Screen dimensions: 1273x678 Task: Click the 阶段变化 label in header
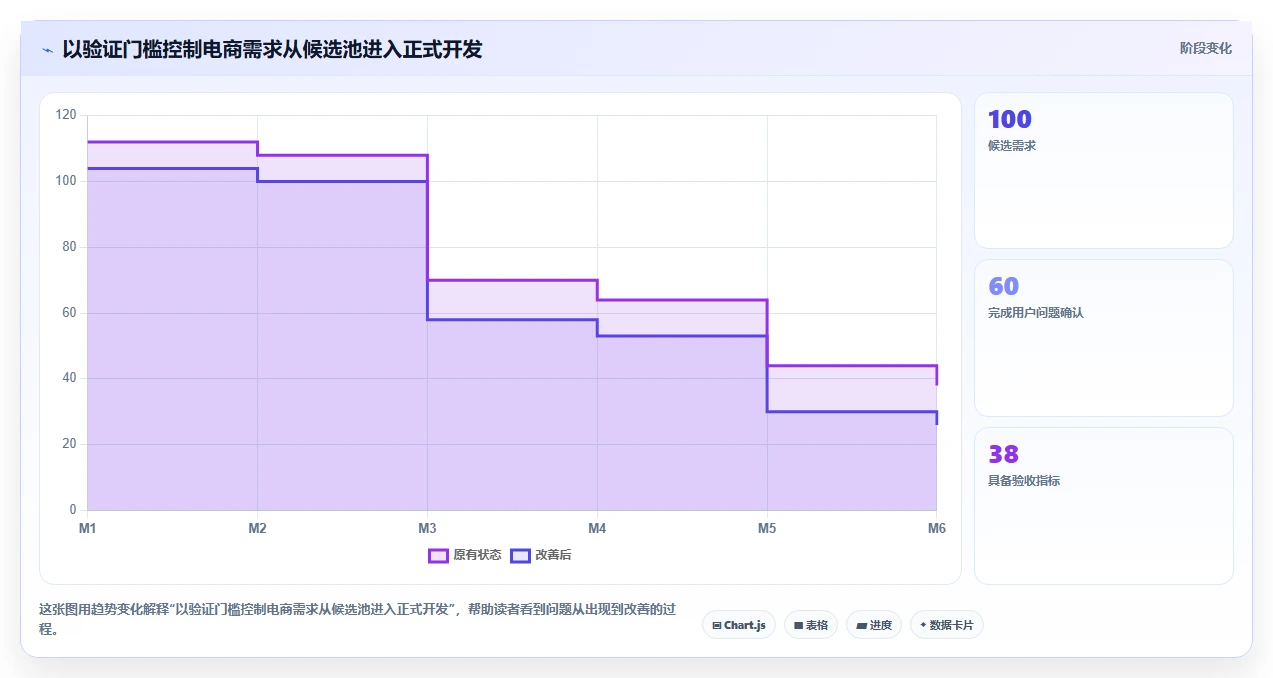(1205, 48)
